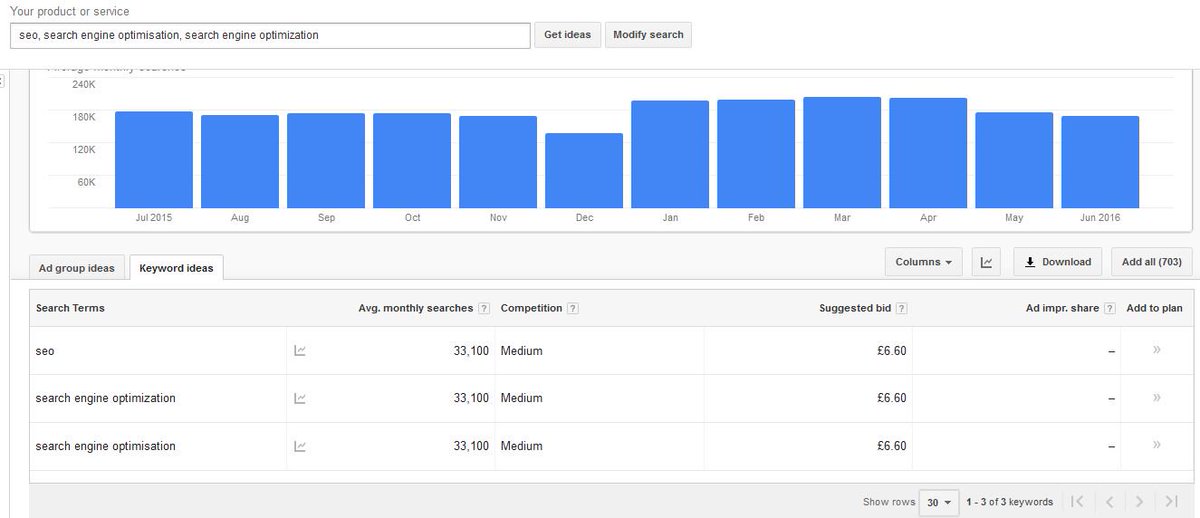Select the seo keyword text
Image resolution: width=1200 pixels, height=518 pixels.
(44, 351)
